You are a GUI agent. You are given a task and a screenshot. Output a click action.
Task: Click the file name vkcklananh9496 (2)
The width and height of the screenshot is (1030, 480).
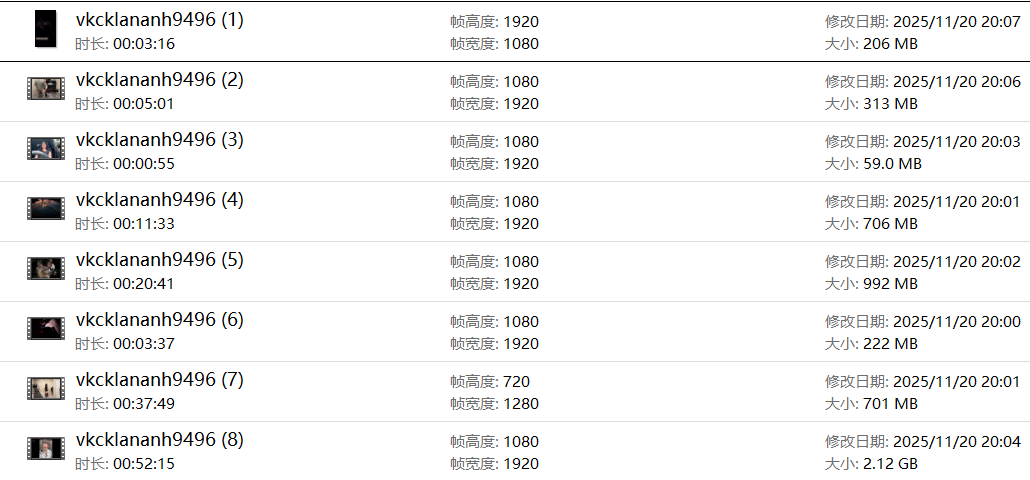click(159, 80)
